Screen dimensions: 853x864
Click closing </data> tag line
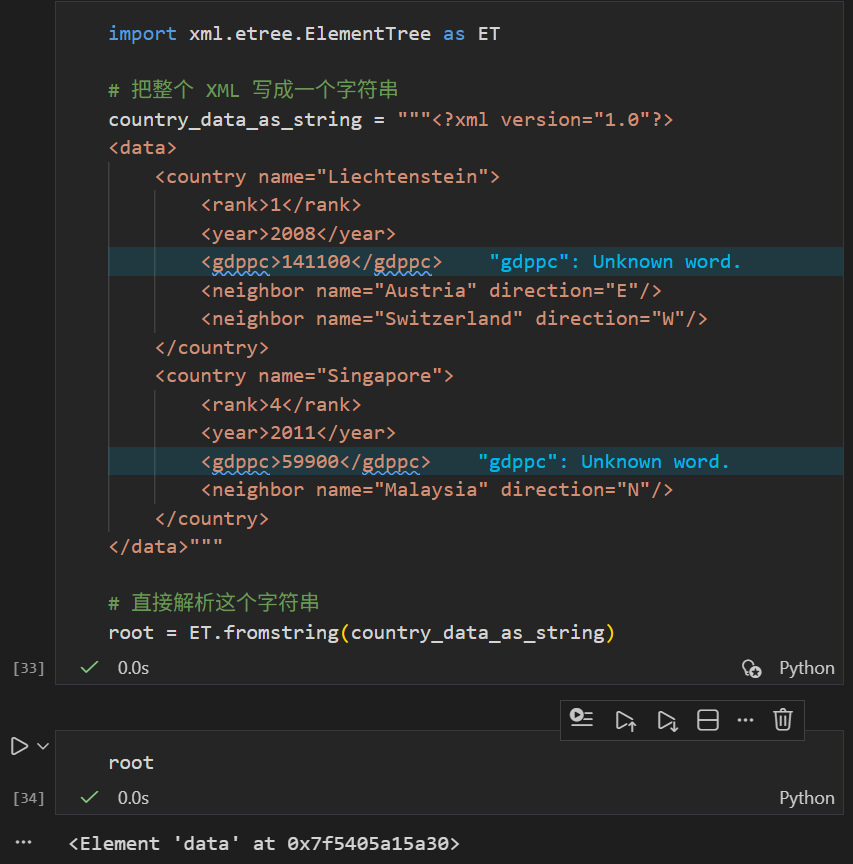pos(165,547)
